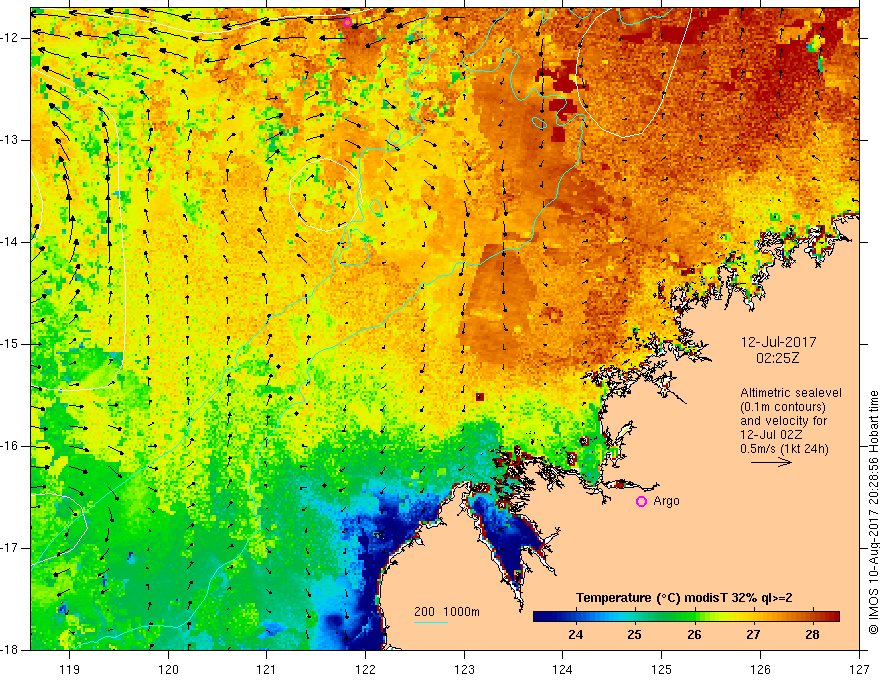880x680 pixels.
Task: Click the colorbar tick label 27
Action: (x=753, y=635)
